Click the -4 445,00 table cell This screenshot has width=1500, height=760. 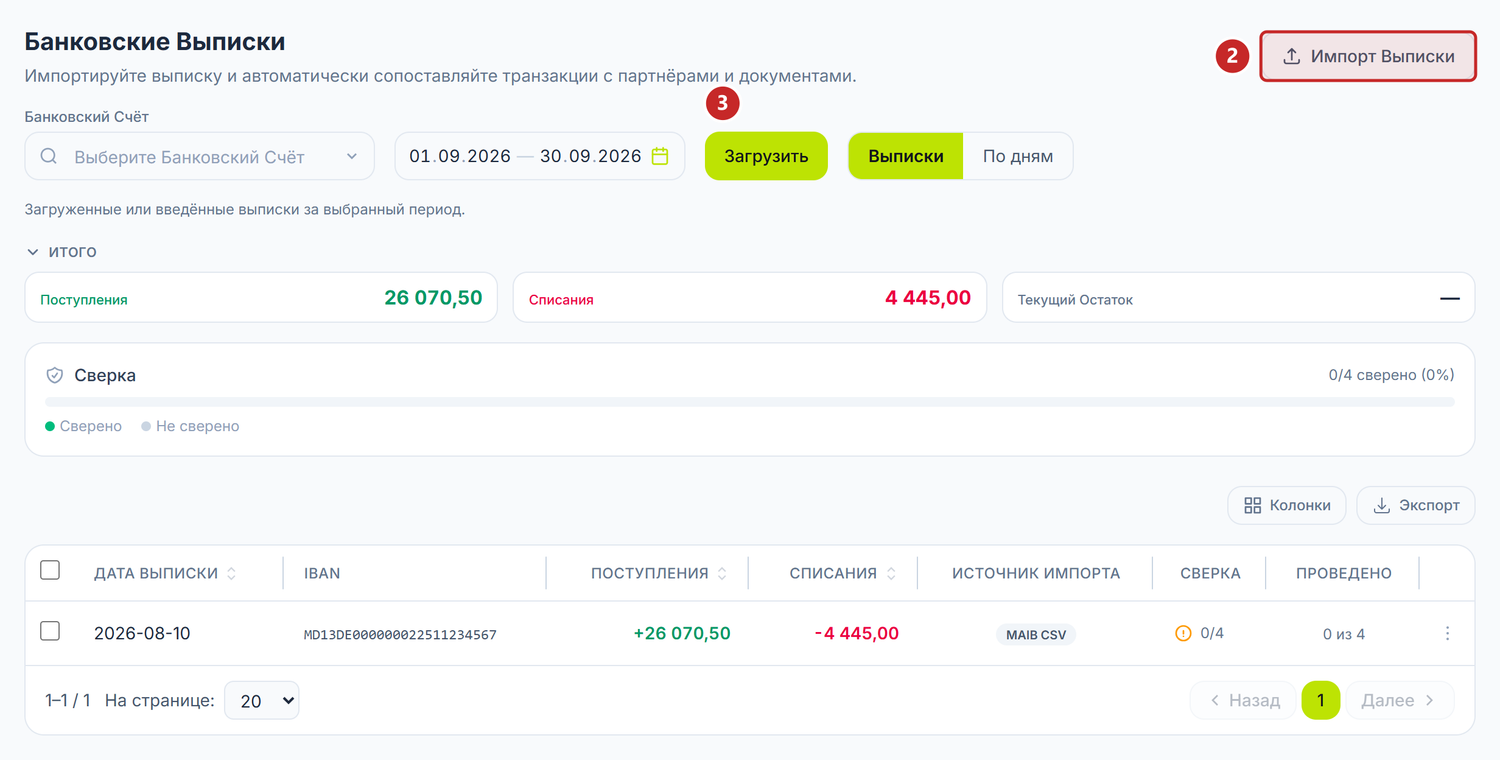coord(856,633)
